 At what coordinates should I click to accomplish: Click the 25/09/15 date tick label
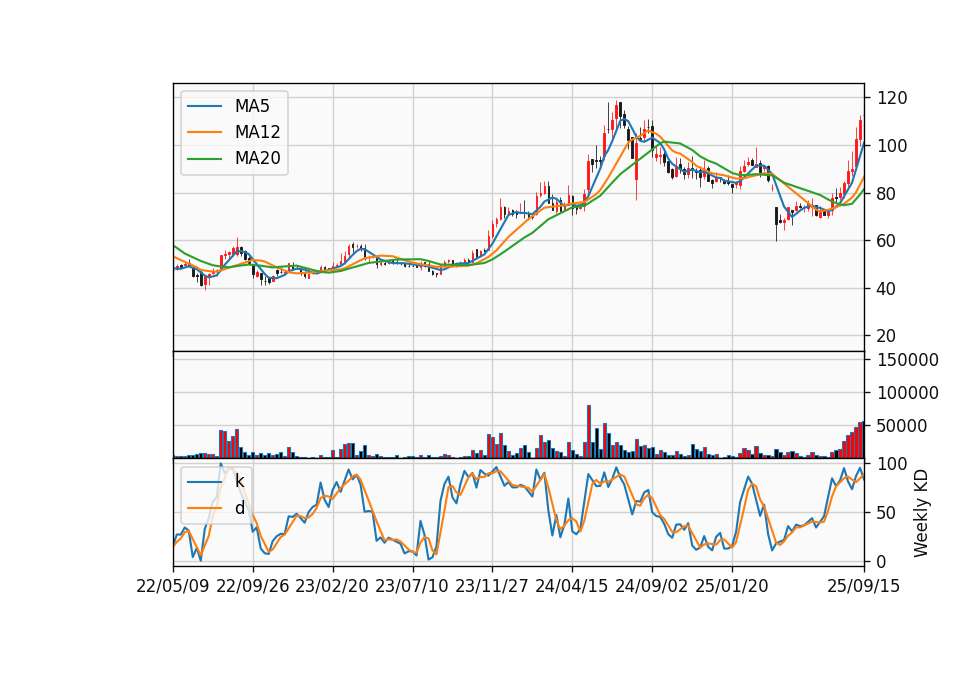point(864,586)
